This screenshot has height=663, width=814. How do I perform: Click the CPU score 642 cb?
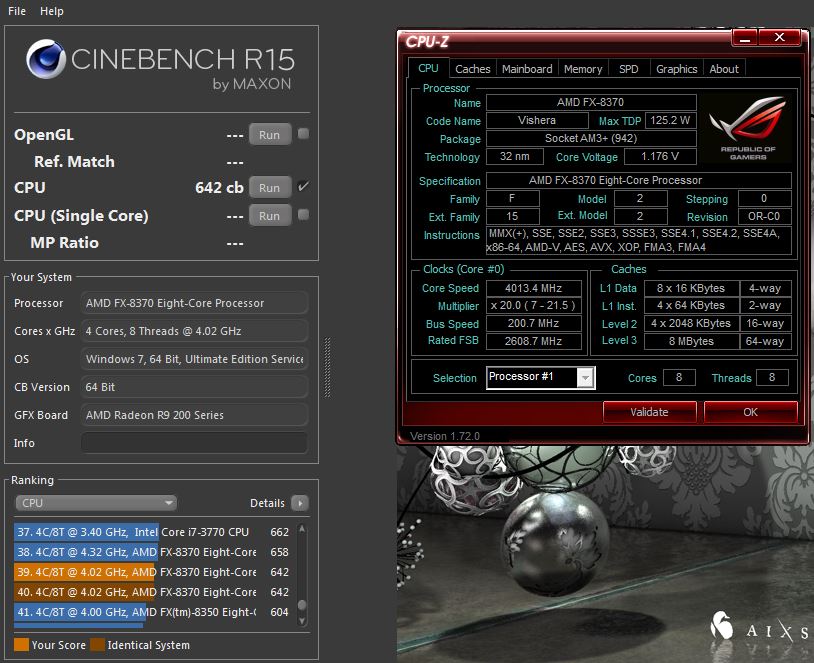tap(219, 188)
